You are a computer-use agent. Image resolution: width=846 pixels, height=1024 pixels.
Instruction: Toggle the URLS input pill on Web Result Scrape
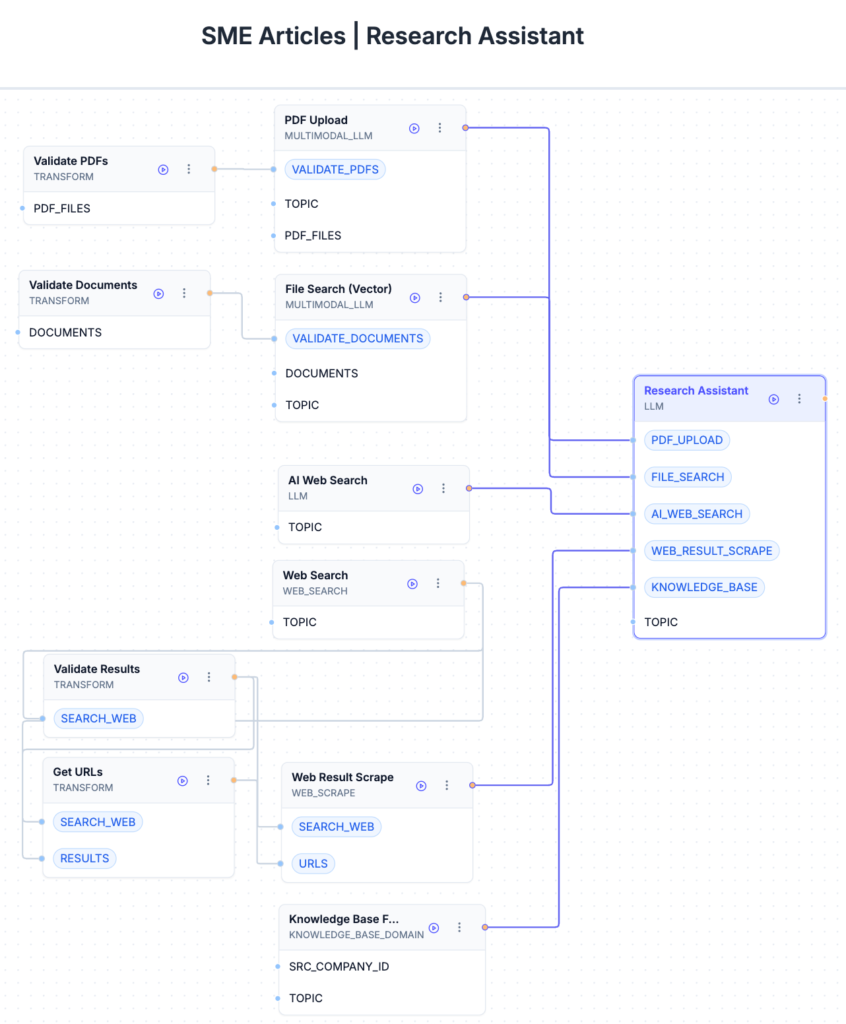312,863
